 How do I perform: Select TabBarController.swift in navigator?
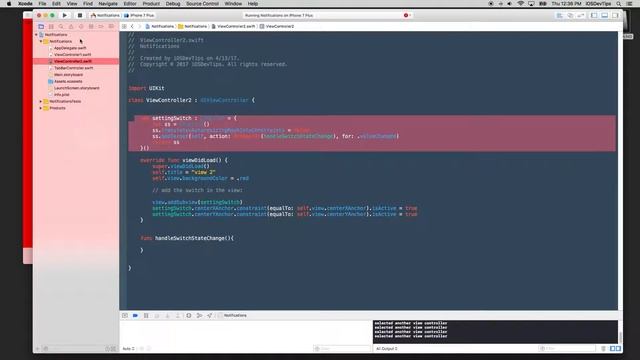[x=73, y=68]
